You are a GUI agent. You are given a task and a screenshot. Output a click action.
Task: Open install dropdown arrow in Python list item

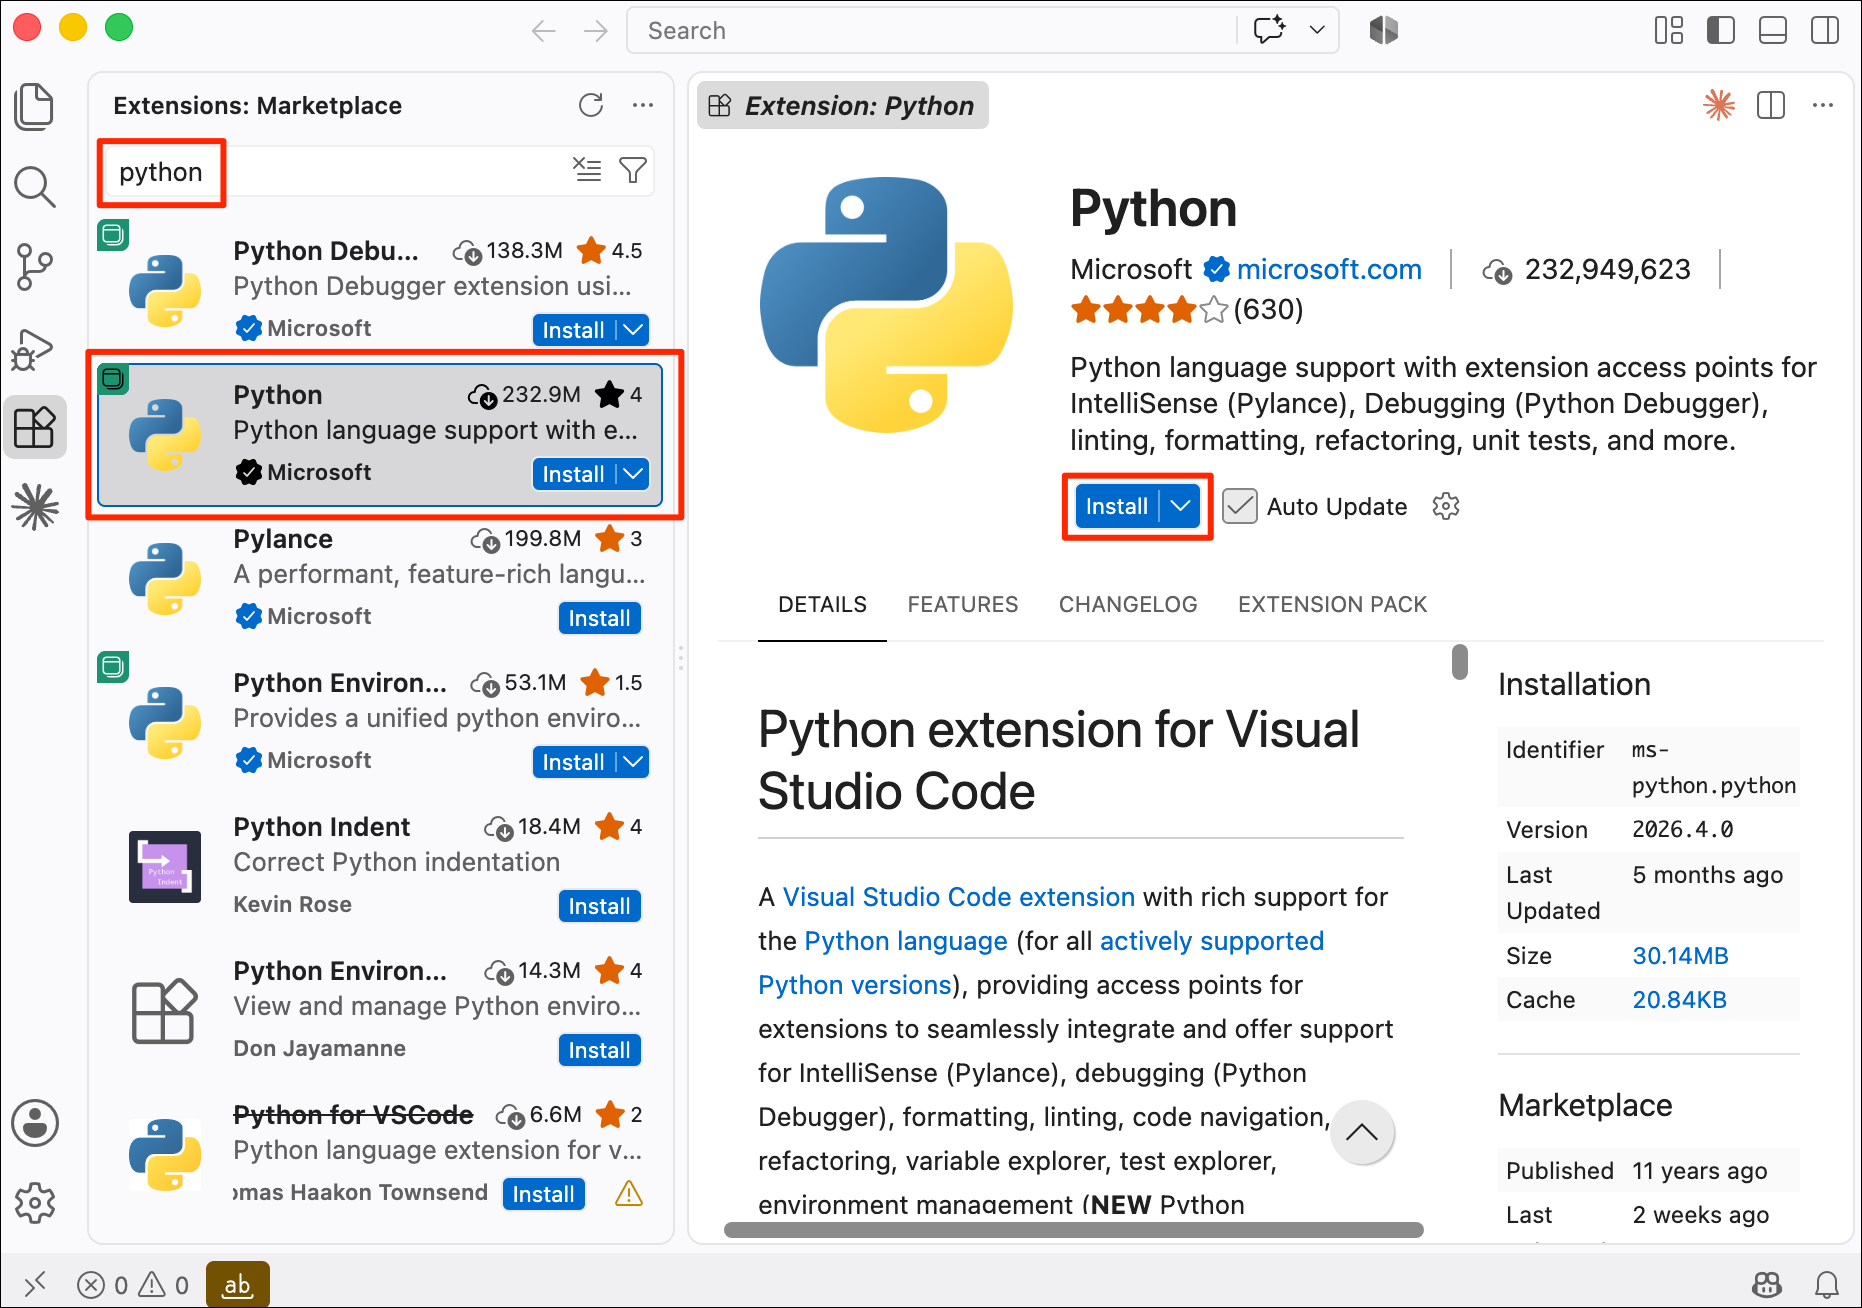click(x=633, y=474)
